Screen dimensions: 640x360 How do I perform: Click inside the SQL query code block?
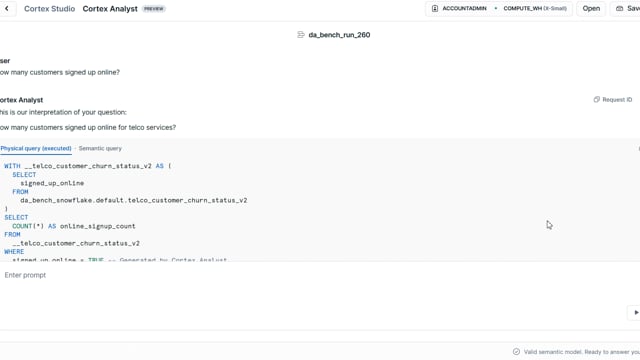pyautogui.click(x=318, y=210)
